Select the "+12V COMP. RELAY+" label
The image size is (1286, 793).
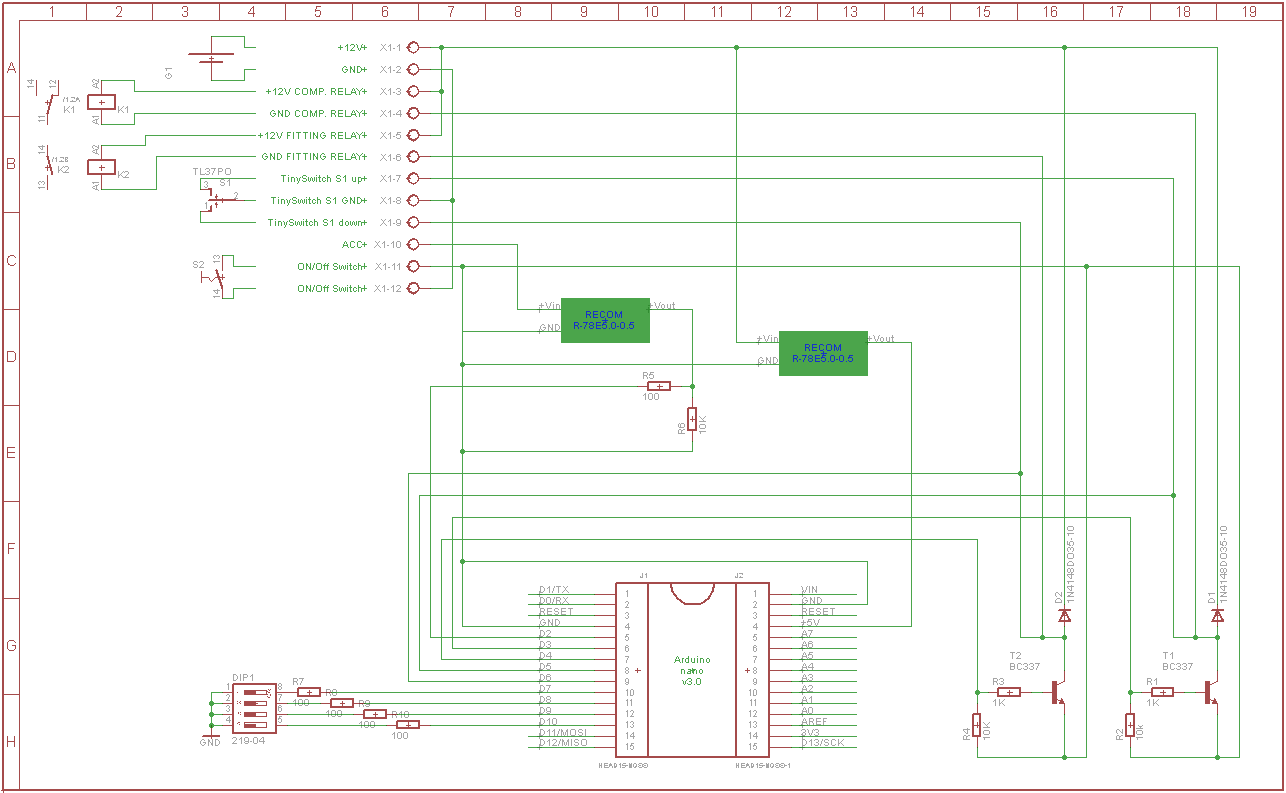316,91
